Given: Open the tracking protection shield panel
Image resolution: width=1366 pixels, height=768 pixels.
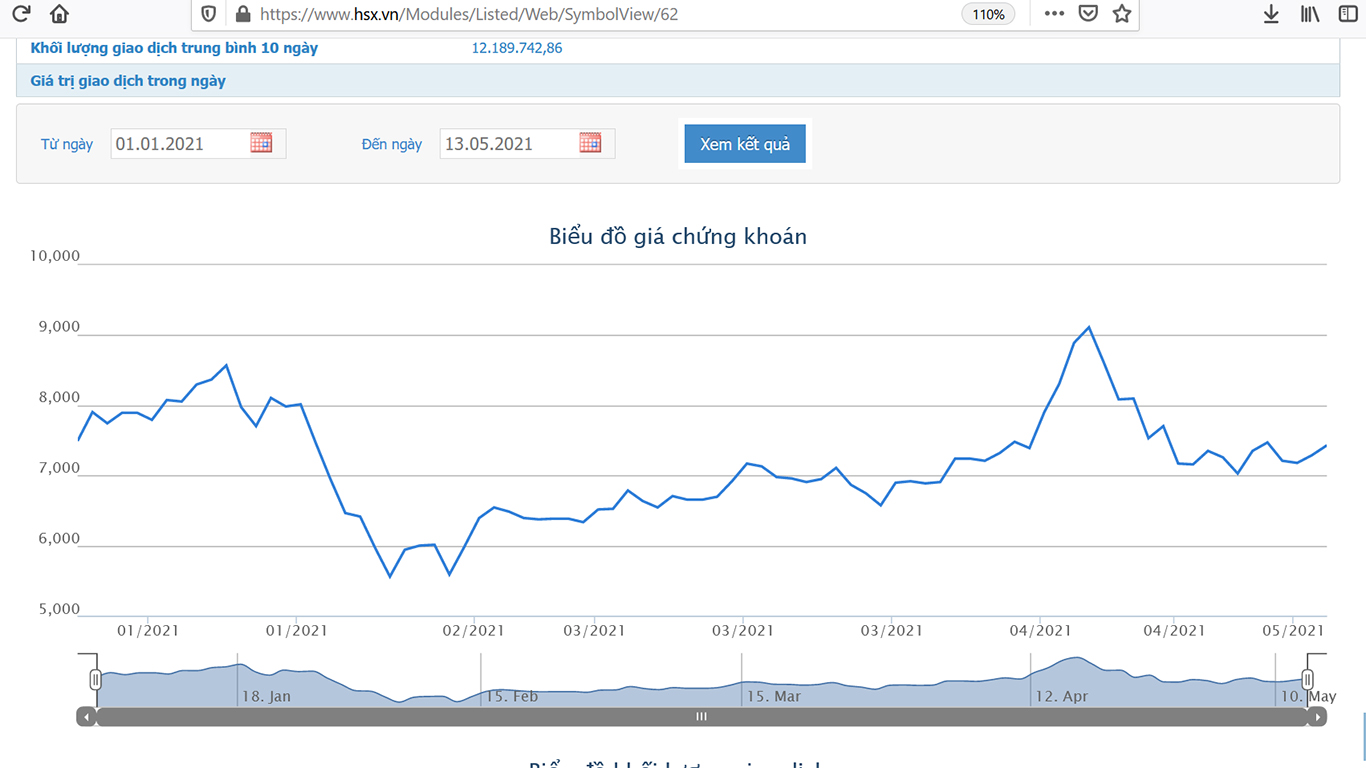Looking at the screenshot, I should [208, 14].
